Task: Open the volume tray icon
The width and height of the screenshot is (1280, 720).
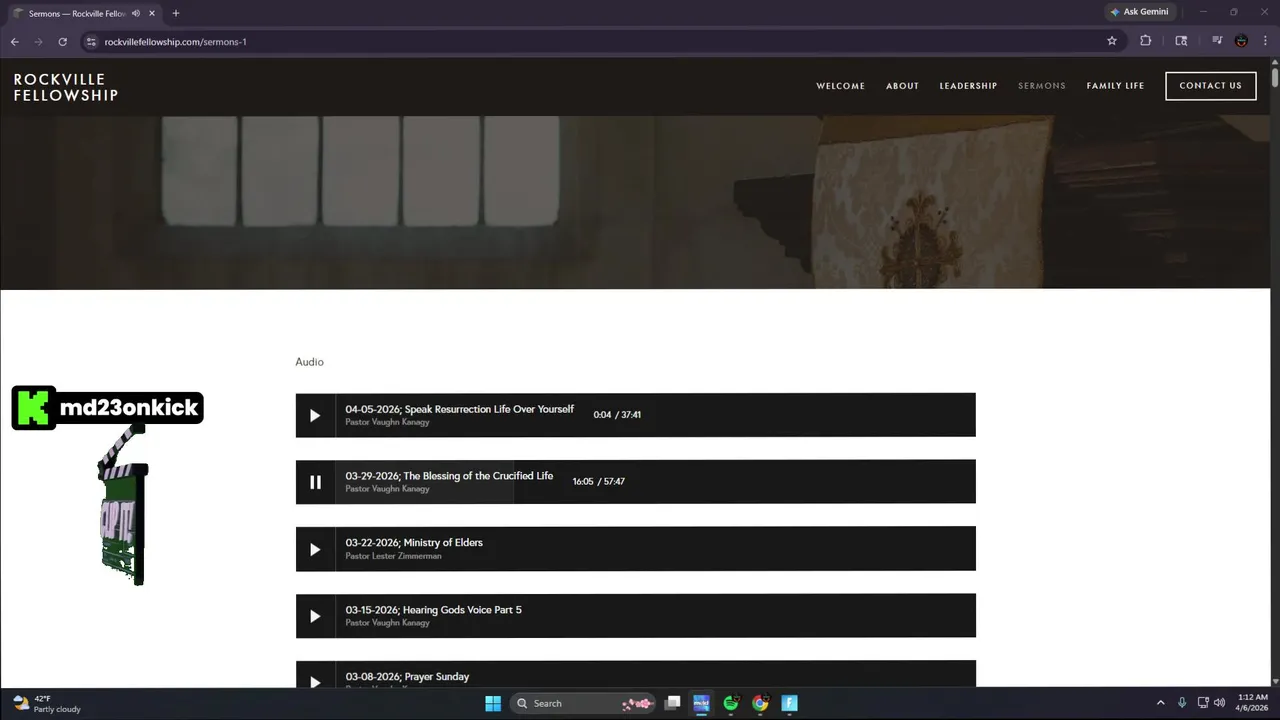Action: (x=1219, y=703)
